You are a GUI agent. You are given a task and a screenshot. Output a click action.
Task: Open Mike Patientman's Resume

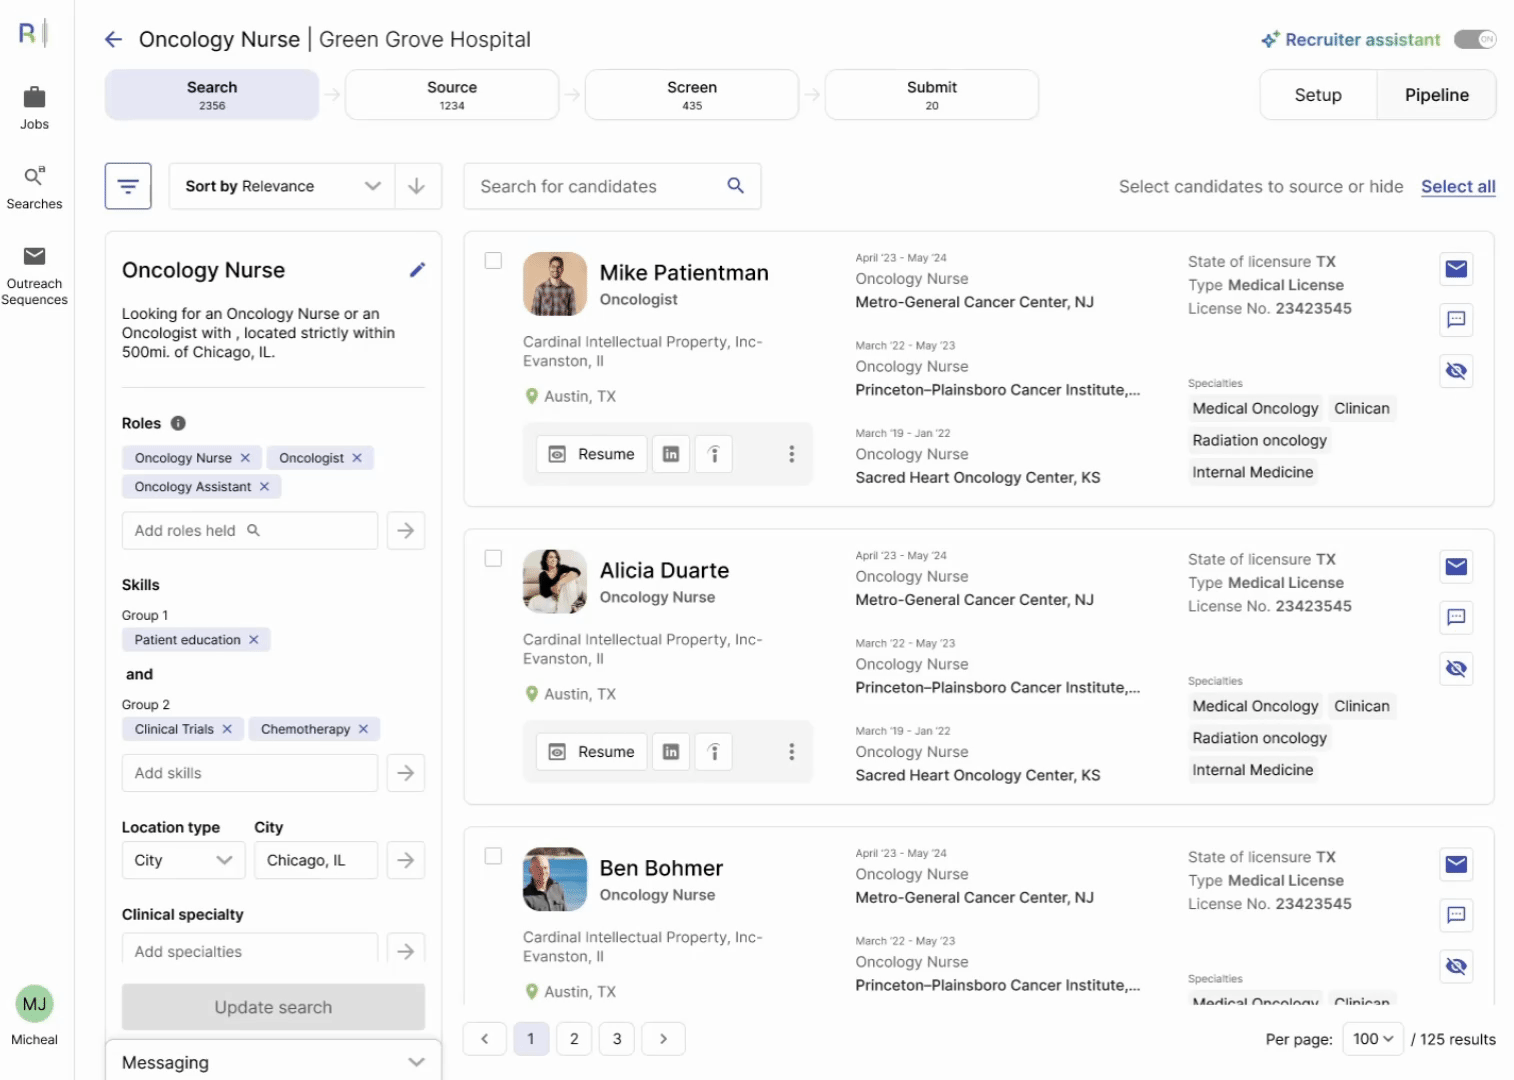(x=592, y=454)
